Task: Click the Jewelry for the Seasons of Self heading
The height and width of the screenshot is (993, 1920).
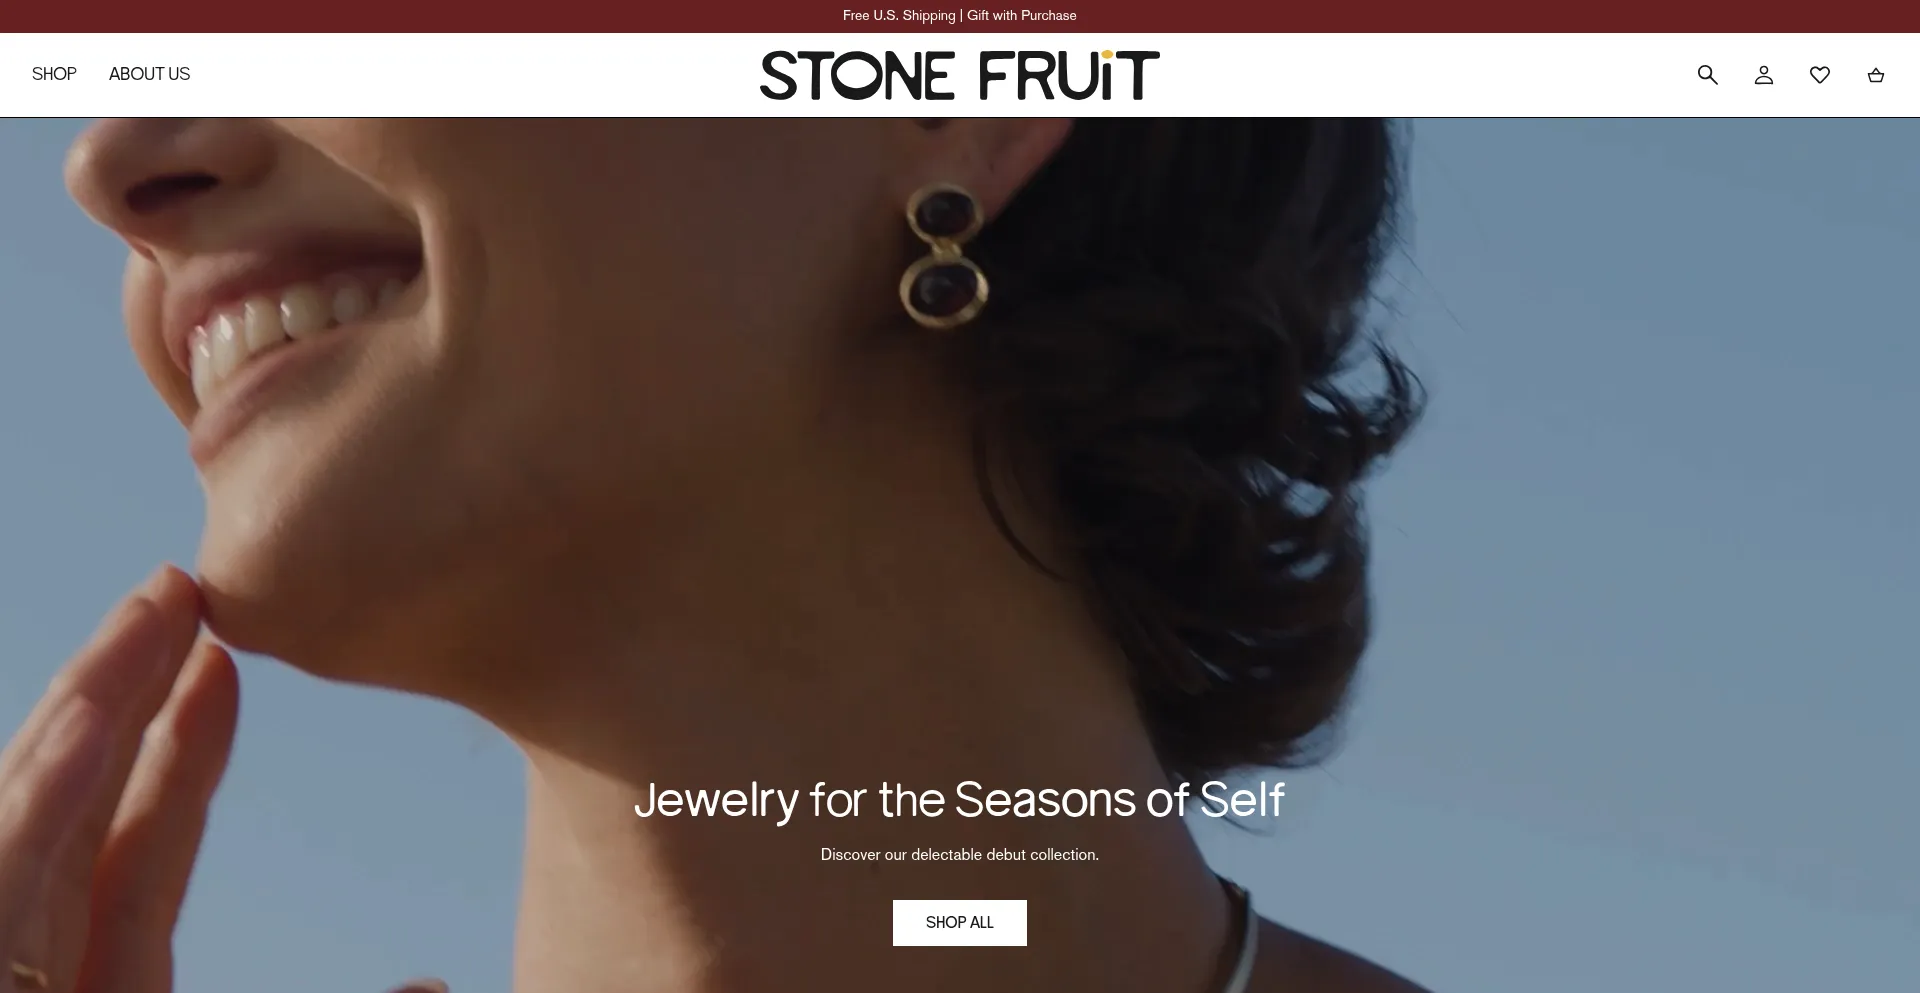Action: pos(959,800)
